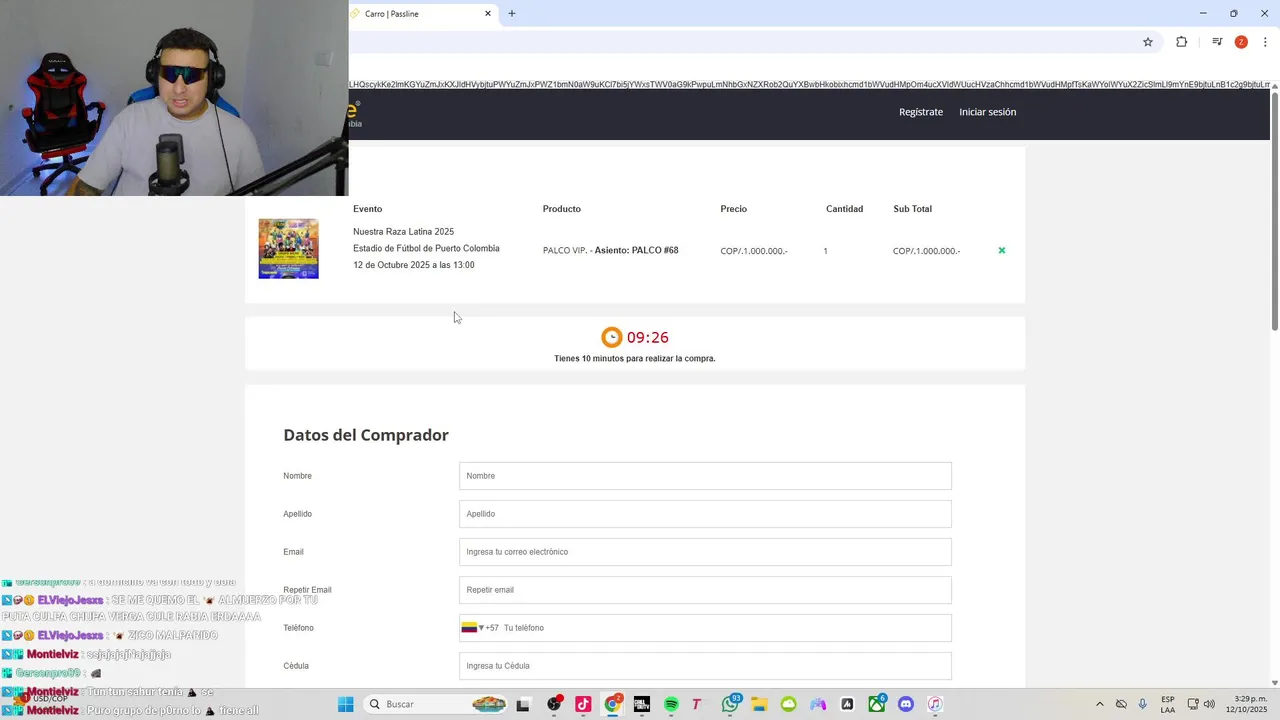The height and width of the screenshot is (720, 1280).
Task: Click the orange countdown clock icon
Action: coord(611,337)
